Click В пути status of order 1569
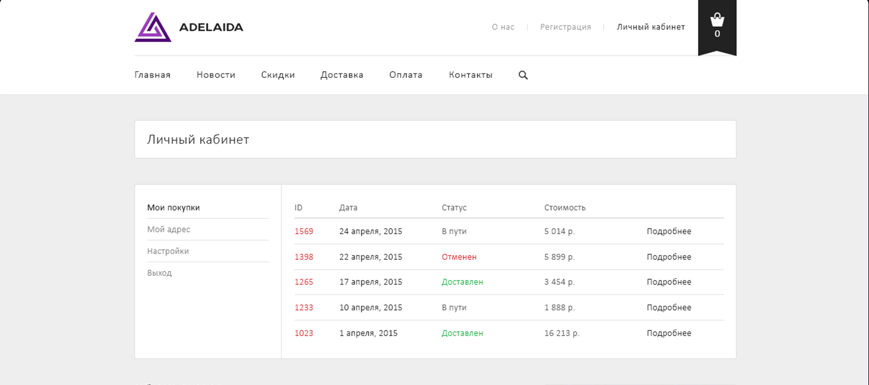Viewport: 869px width, 385px height. (x=454, y=232)
